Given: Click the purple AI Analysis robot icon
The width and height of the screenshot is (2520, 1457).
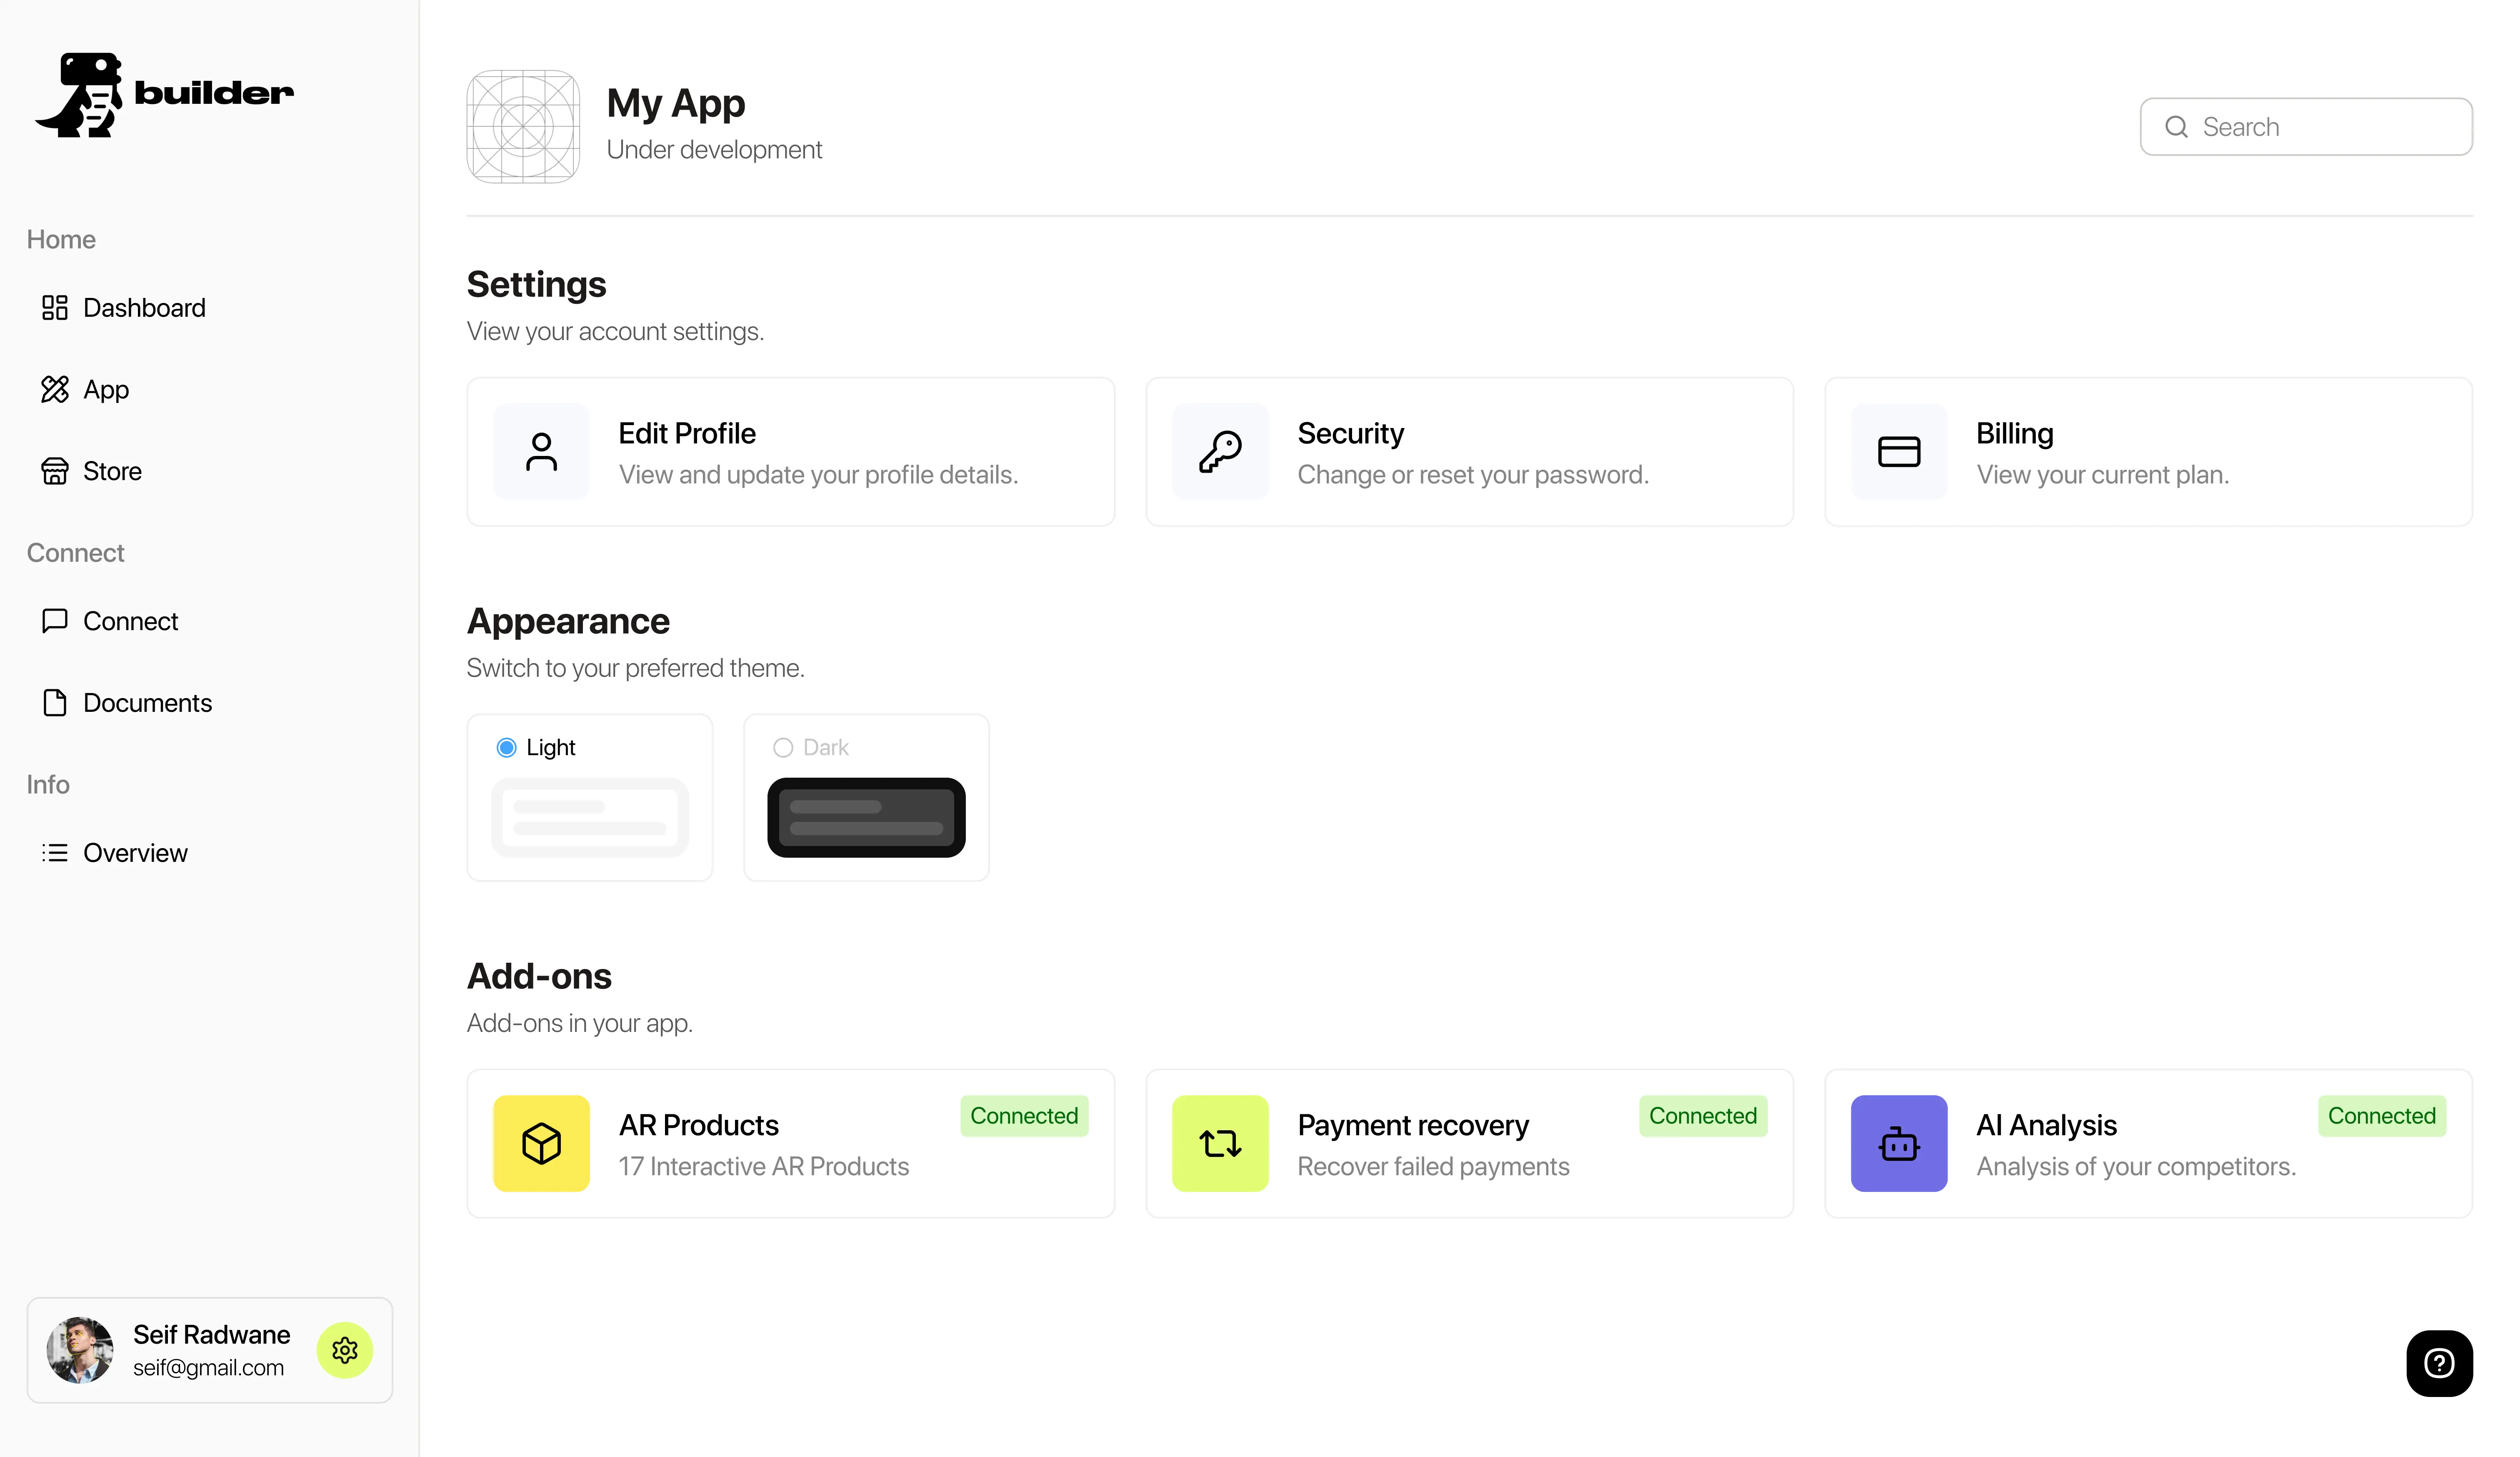Looking at the screenshot, I should 1898,1143.
